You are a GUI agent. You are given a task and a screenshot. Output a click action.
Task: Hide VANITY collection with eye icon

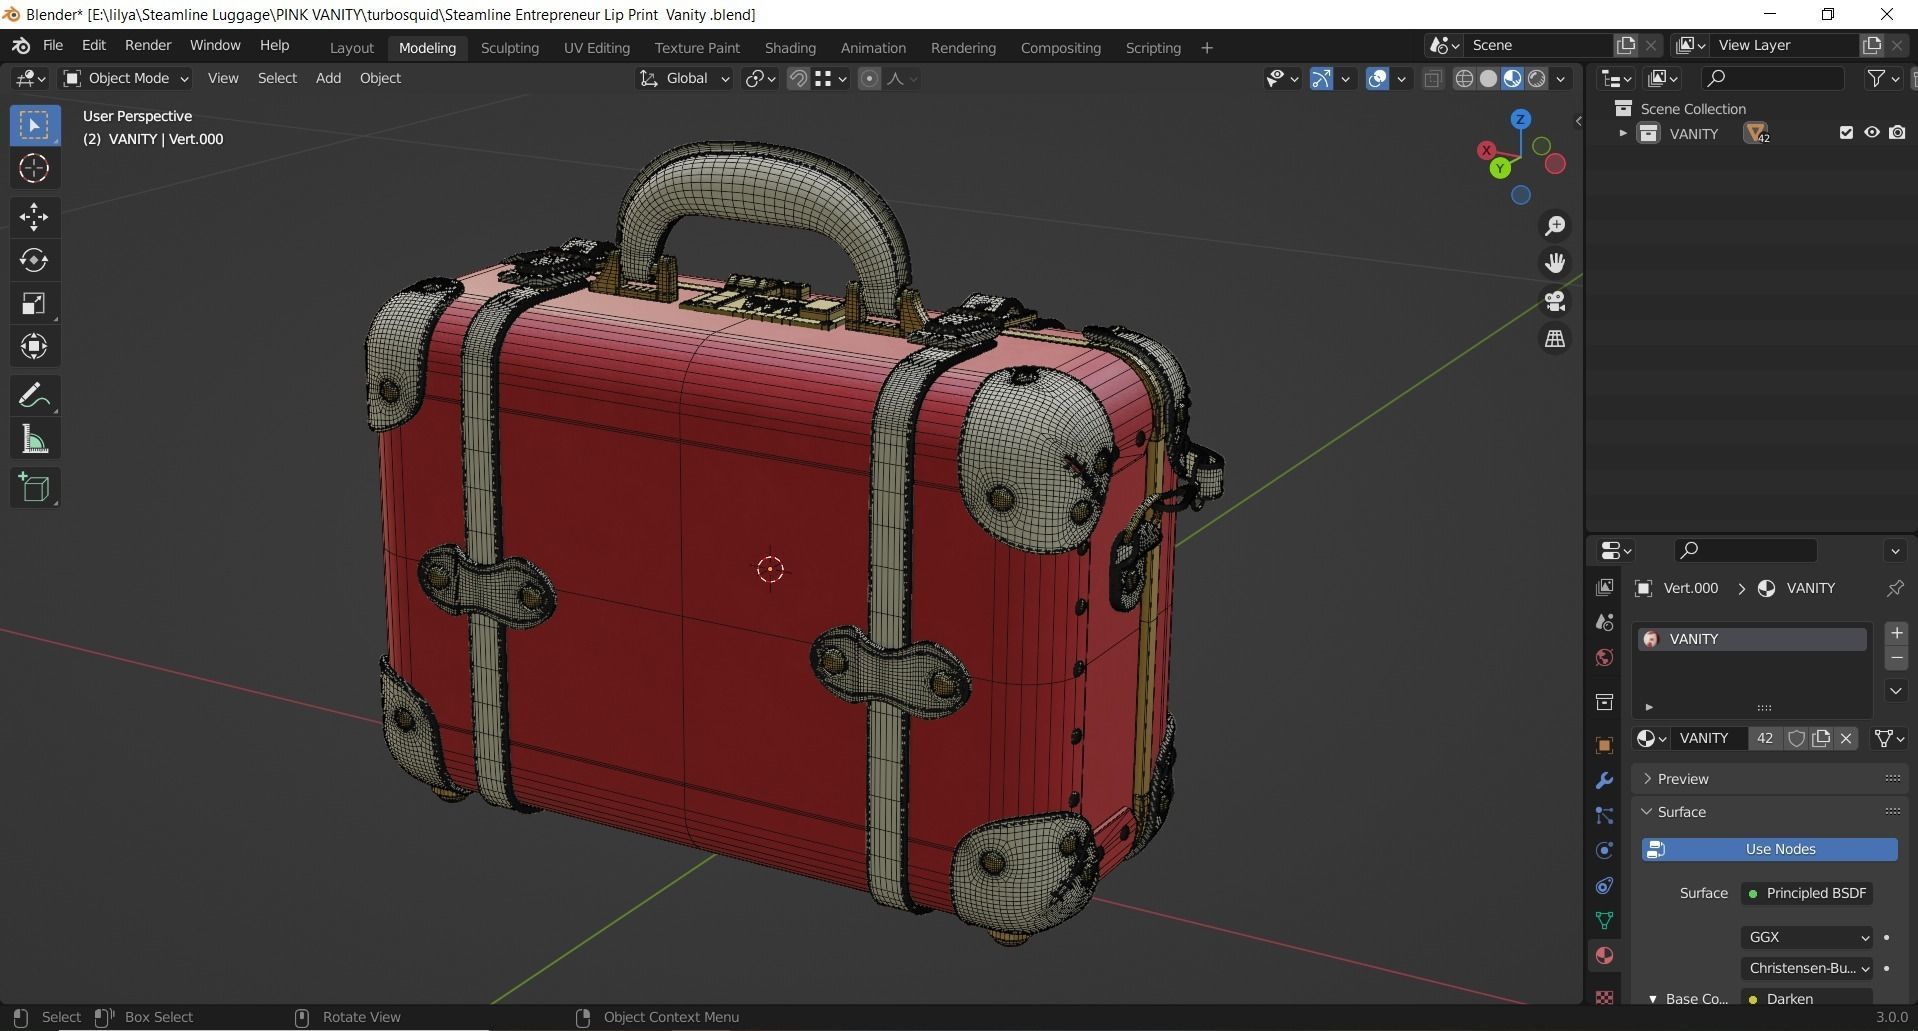click(1872, 132)
